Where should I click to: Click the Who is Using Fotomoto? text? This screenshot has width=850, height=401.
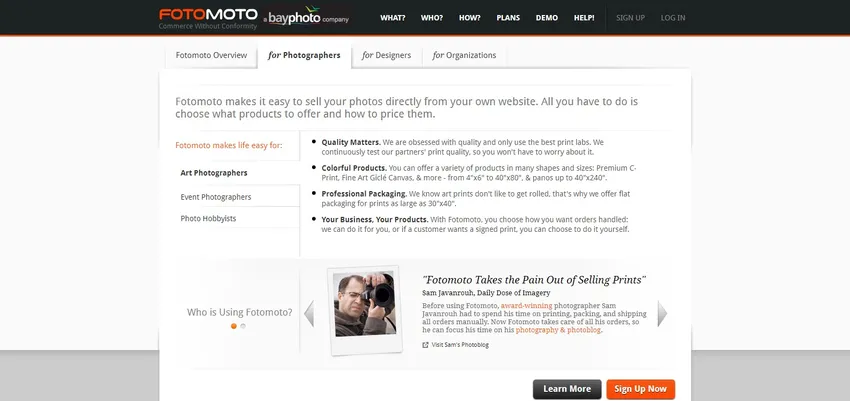(x=240, y=312)
